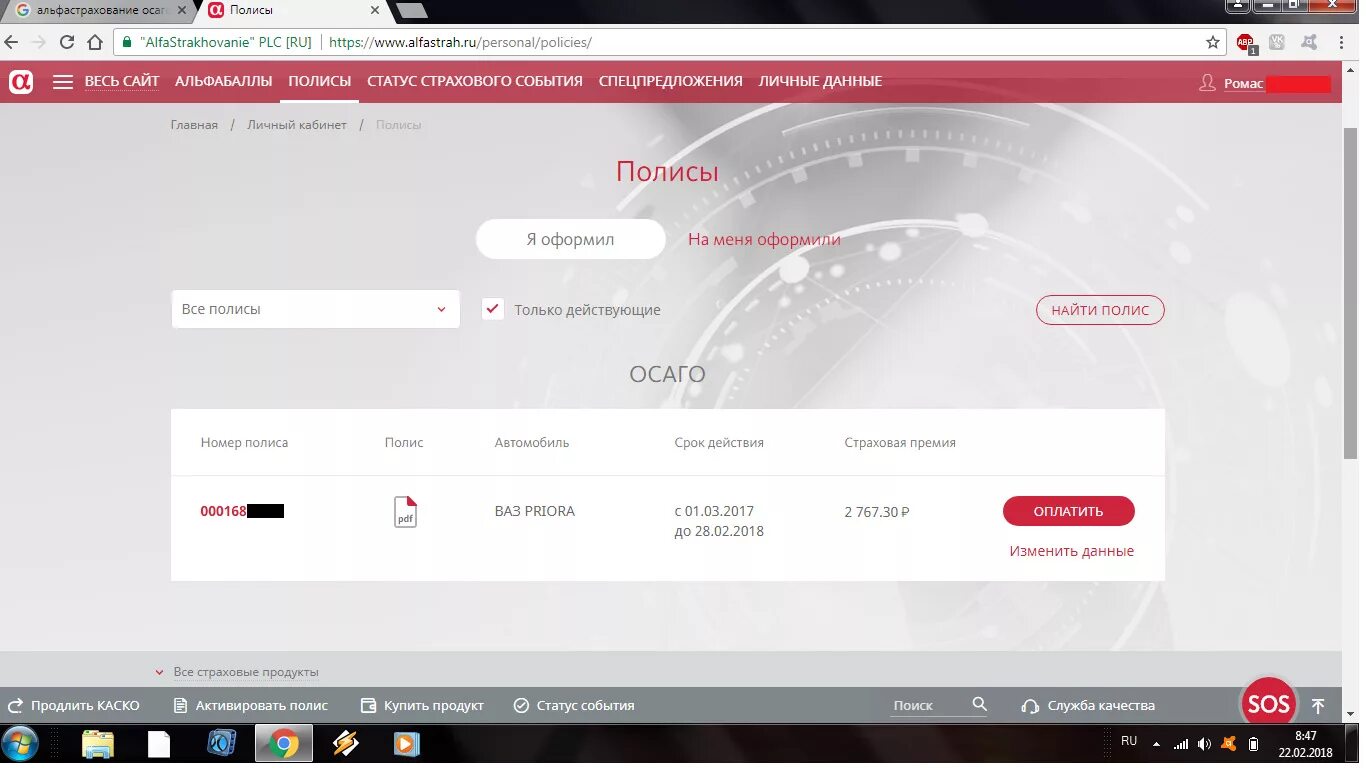The width and height of the screenshot is (1366, 768).
Task: Click the search magnifier icon in footer bar
Action: tap(979, 705)
